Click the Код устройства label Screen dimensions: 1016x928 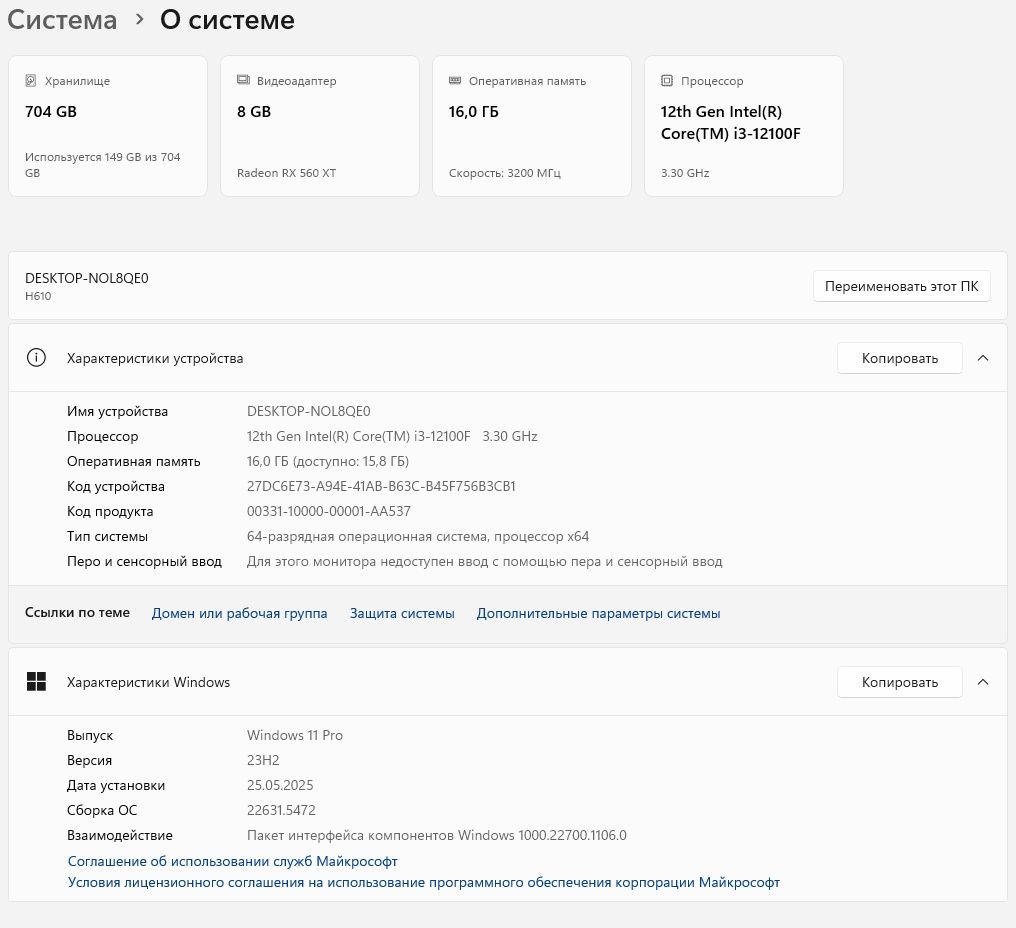tap(116, 486)
